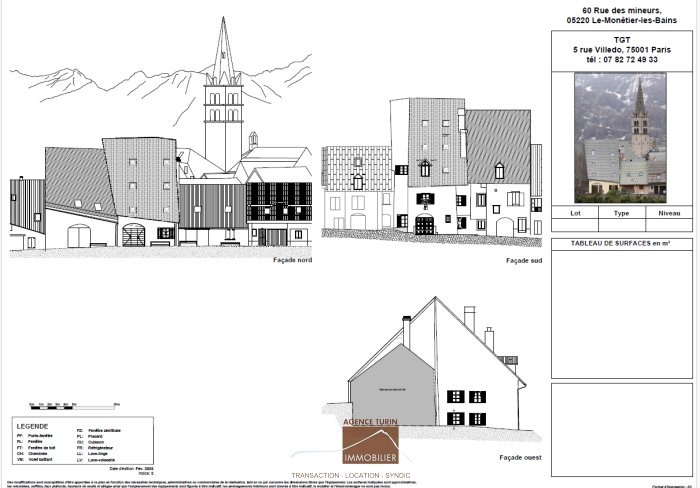Select the LEGENDE heading
This screenshot has width=700, height=488.
point(33,425)
